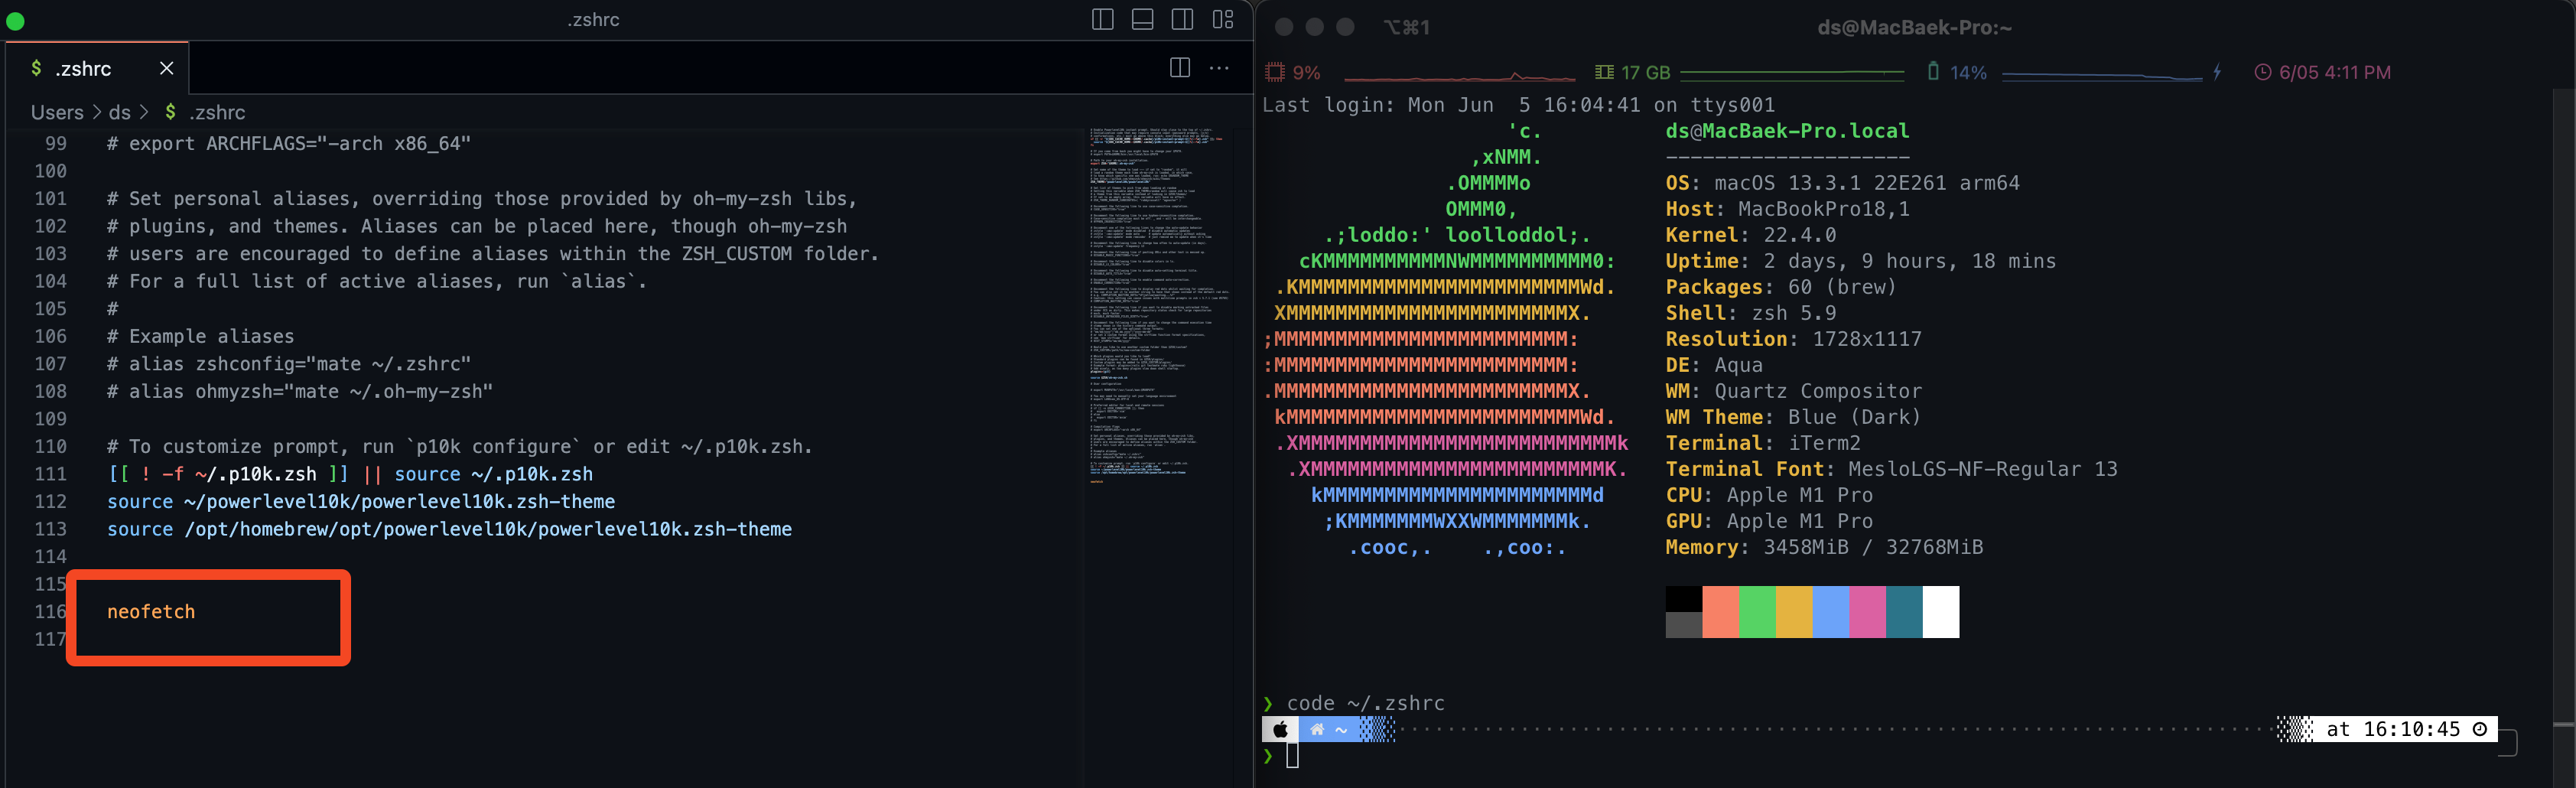The width and height of the screenshot is (2576, 788).
Task: Click the 'code ~/.zshrc' command in terminal
Action: (1365, 703)
